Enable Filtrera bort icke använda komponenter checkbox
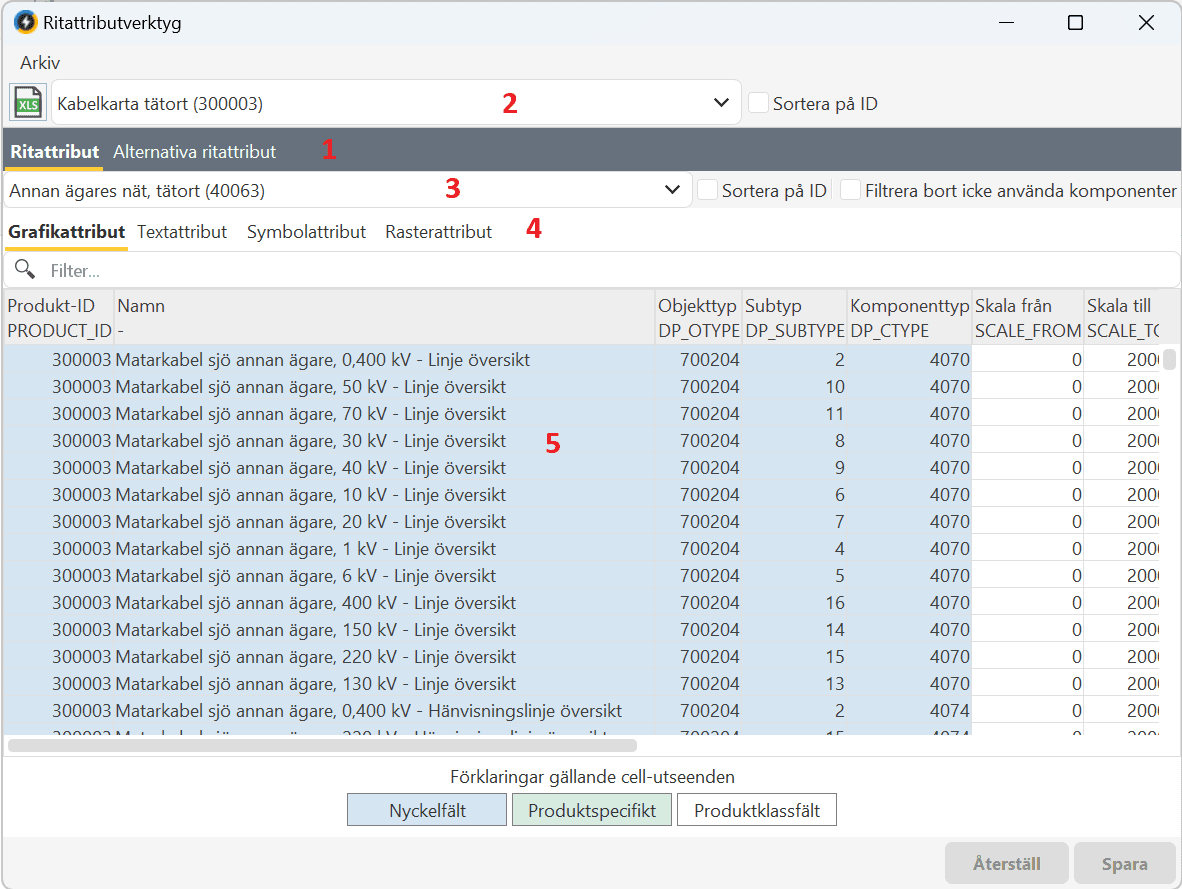This screenshot has height=889, width=1182. [x=851, y=190]
